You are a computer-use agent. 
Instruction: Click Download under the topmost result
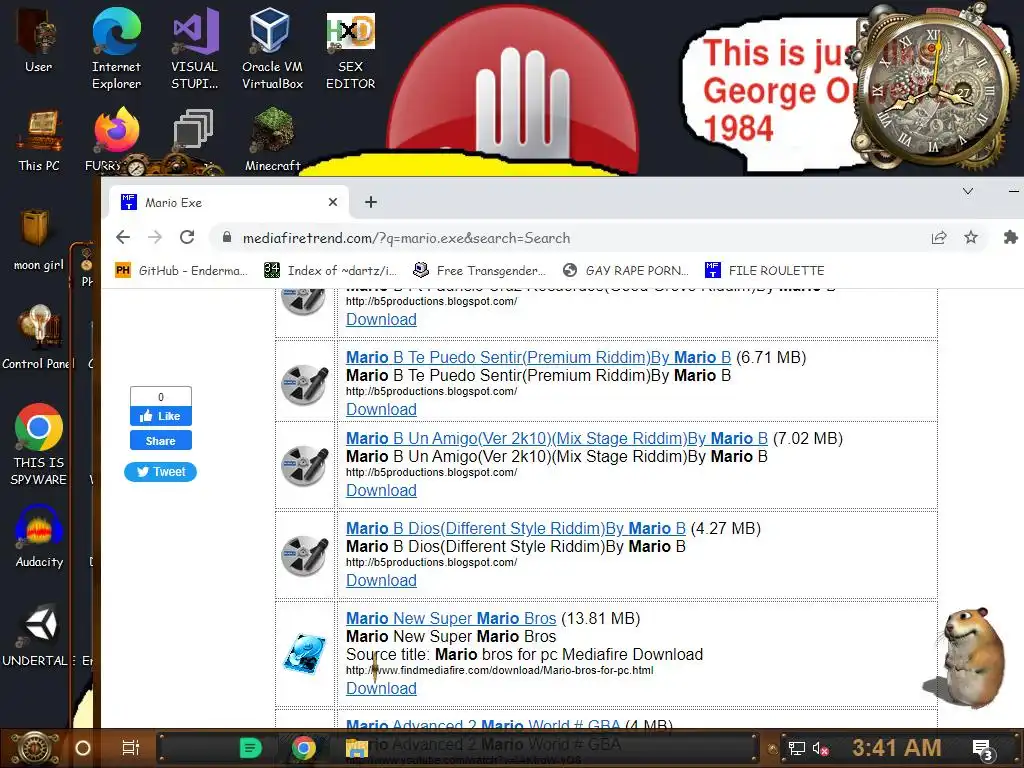coord(381,319)
